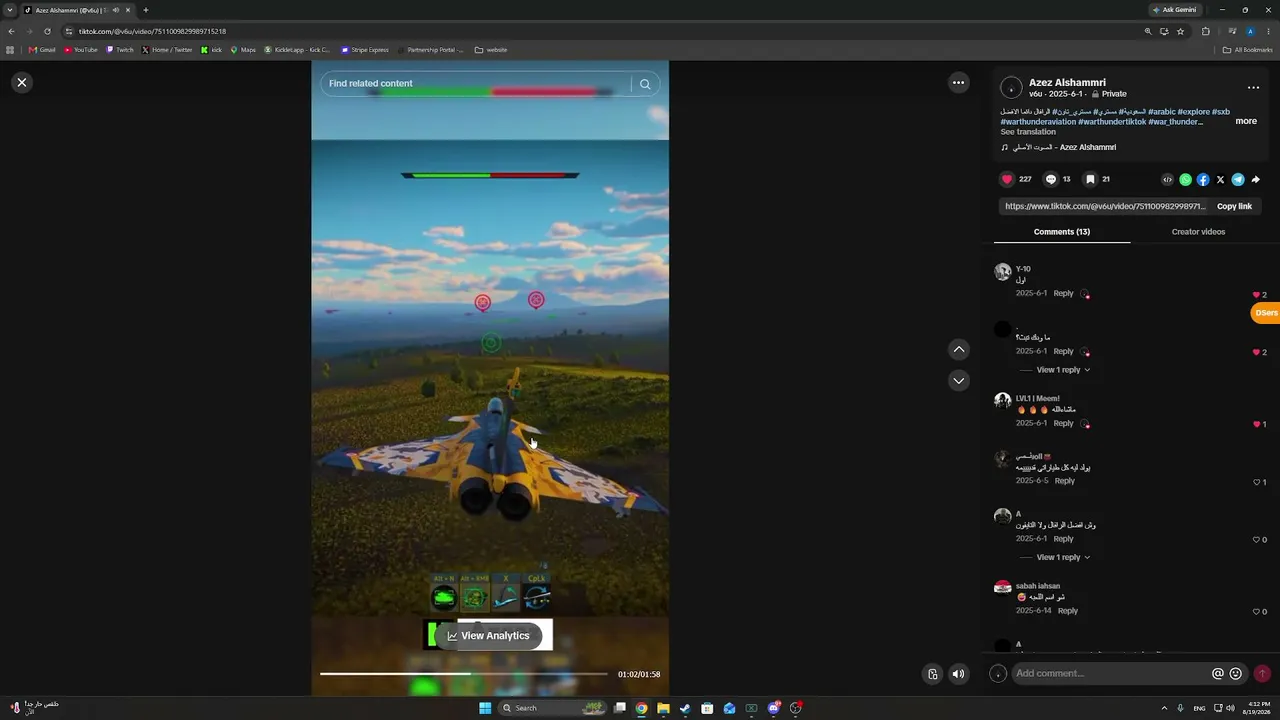This screenshot has height=720, width=1280.
Task: Click the search magnifier in Find related content
Action: coord(645,84)
